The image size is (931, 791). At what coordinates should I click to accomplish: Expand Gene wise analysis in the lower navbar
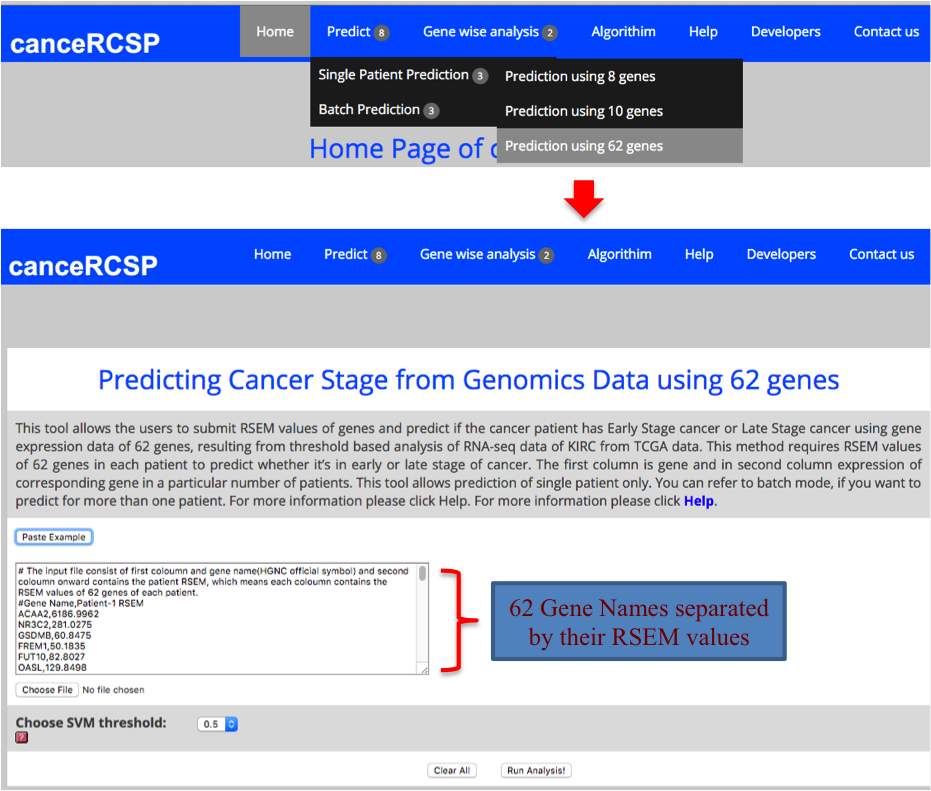486,254
